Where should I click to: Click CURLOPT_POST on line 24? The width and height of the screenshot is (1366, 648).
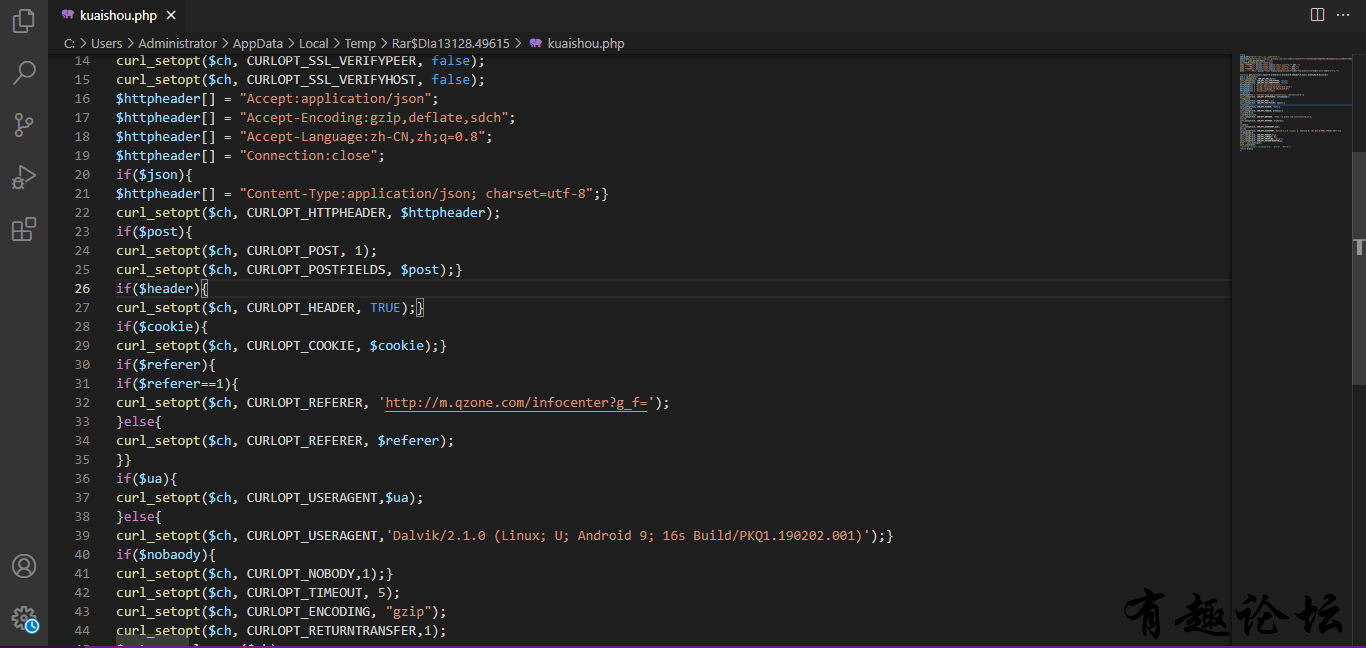point(293,251)
